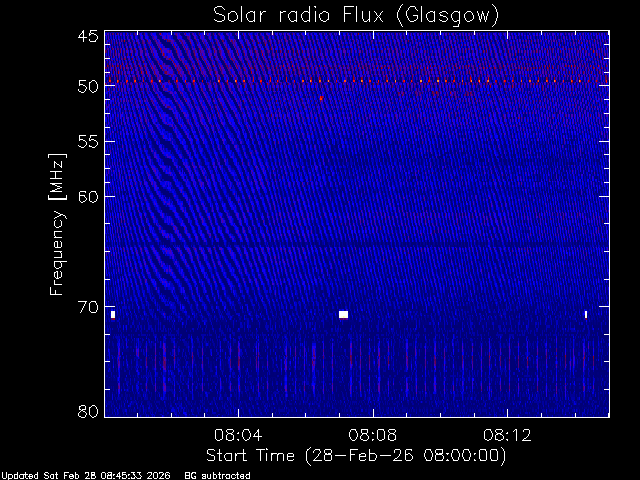640x480 pixels.
Task: Pick the 55 frequency tick label
Action: coord(88,142)
